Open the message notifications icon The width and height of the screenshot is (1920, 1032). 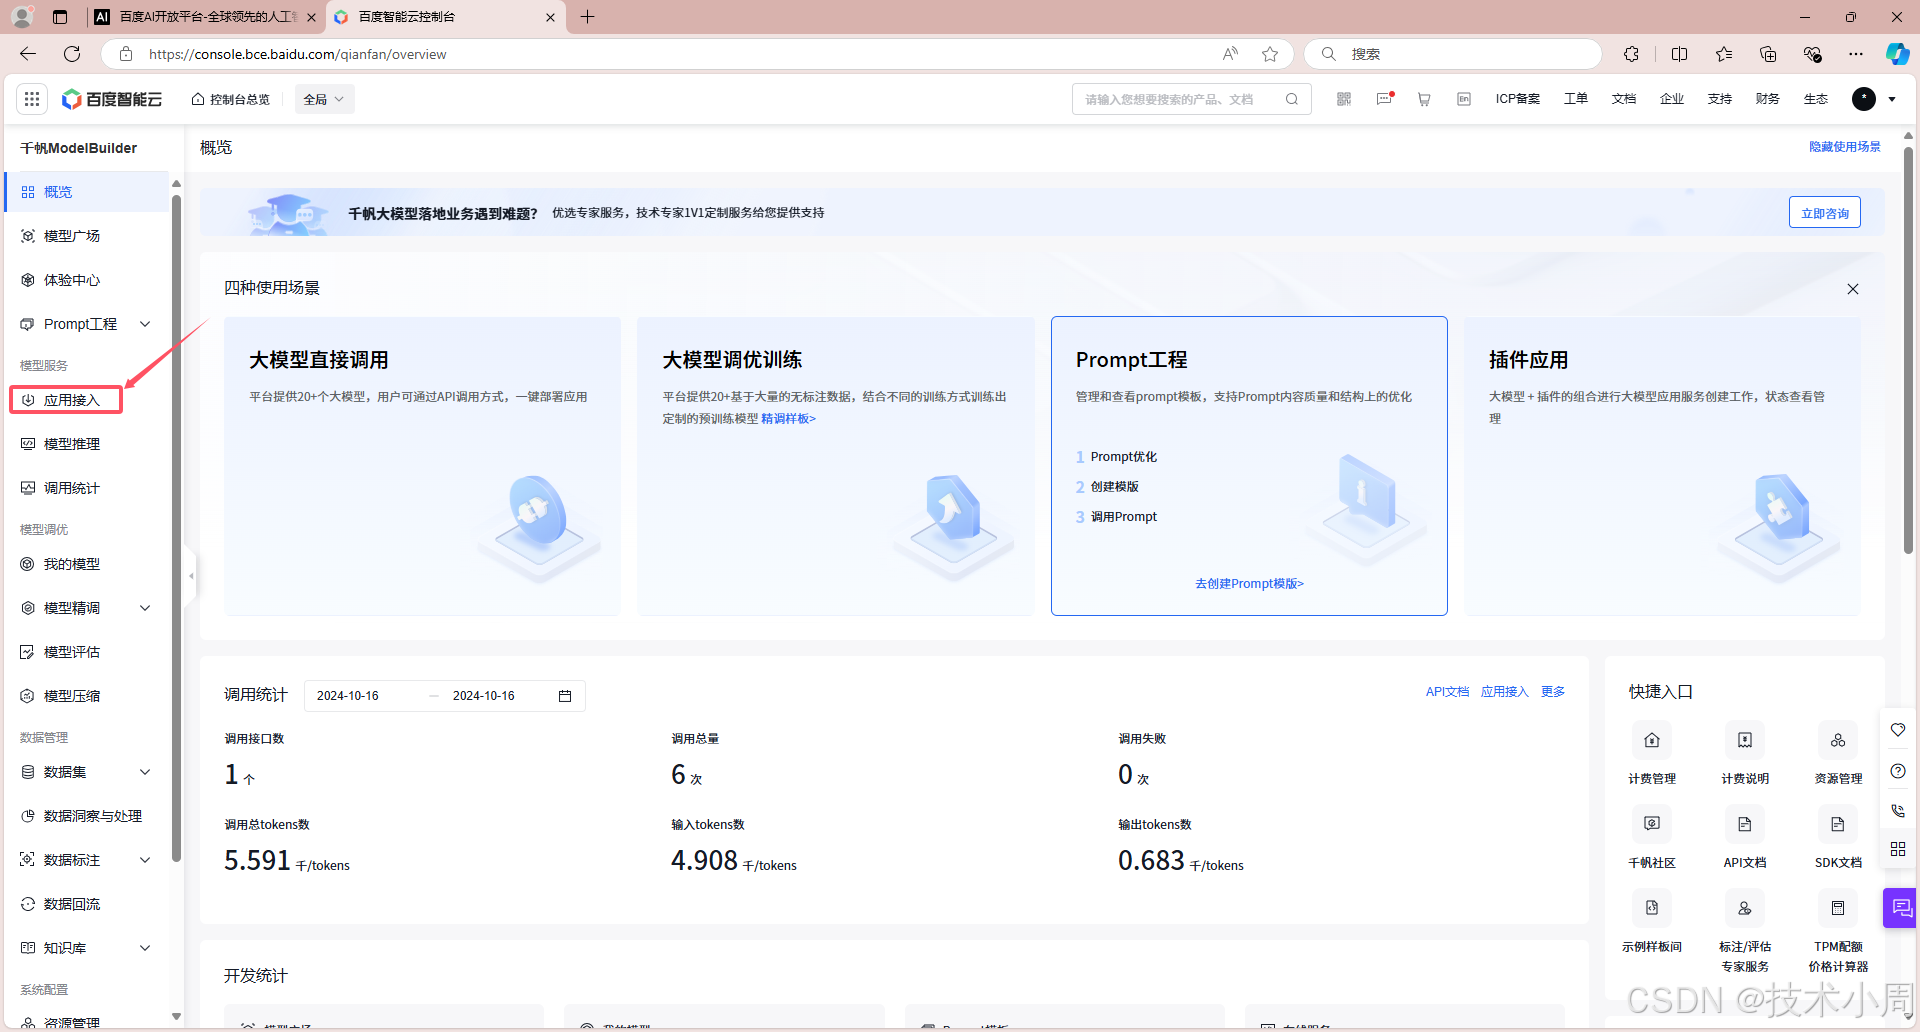1385,99
